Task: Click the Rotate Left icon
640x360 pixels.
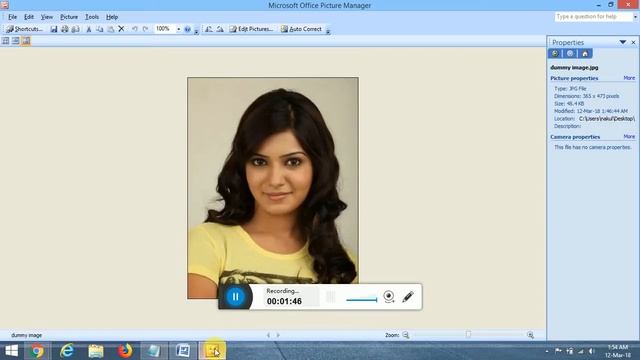Action: [x=209, y=29]
